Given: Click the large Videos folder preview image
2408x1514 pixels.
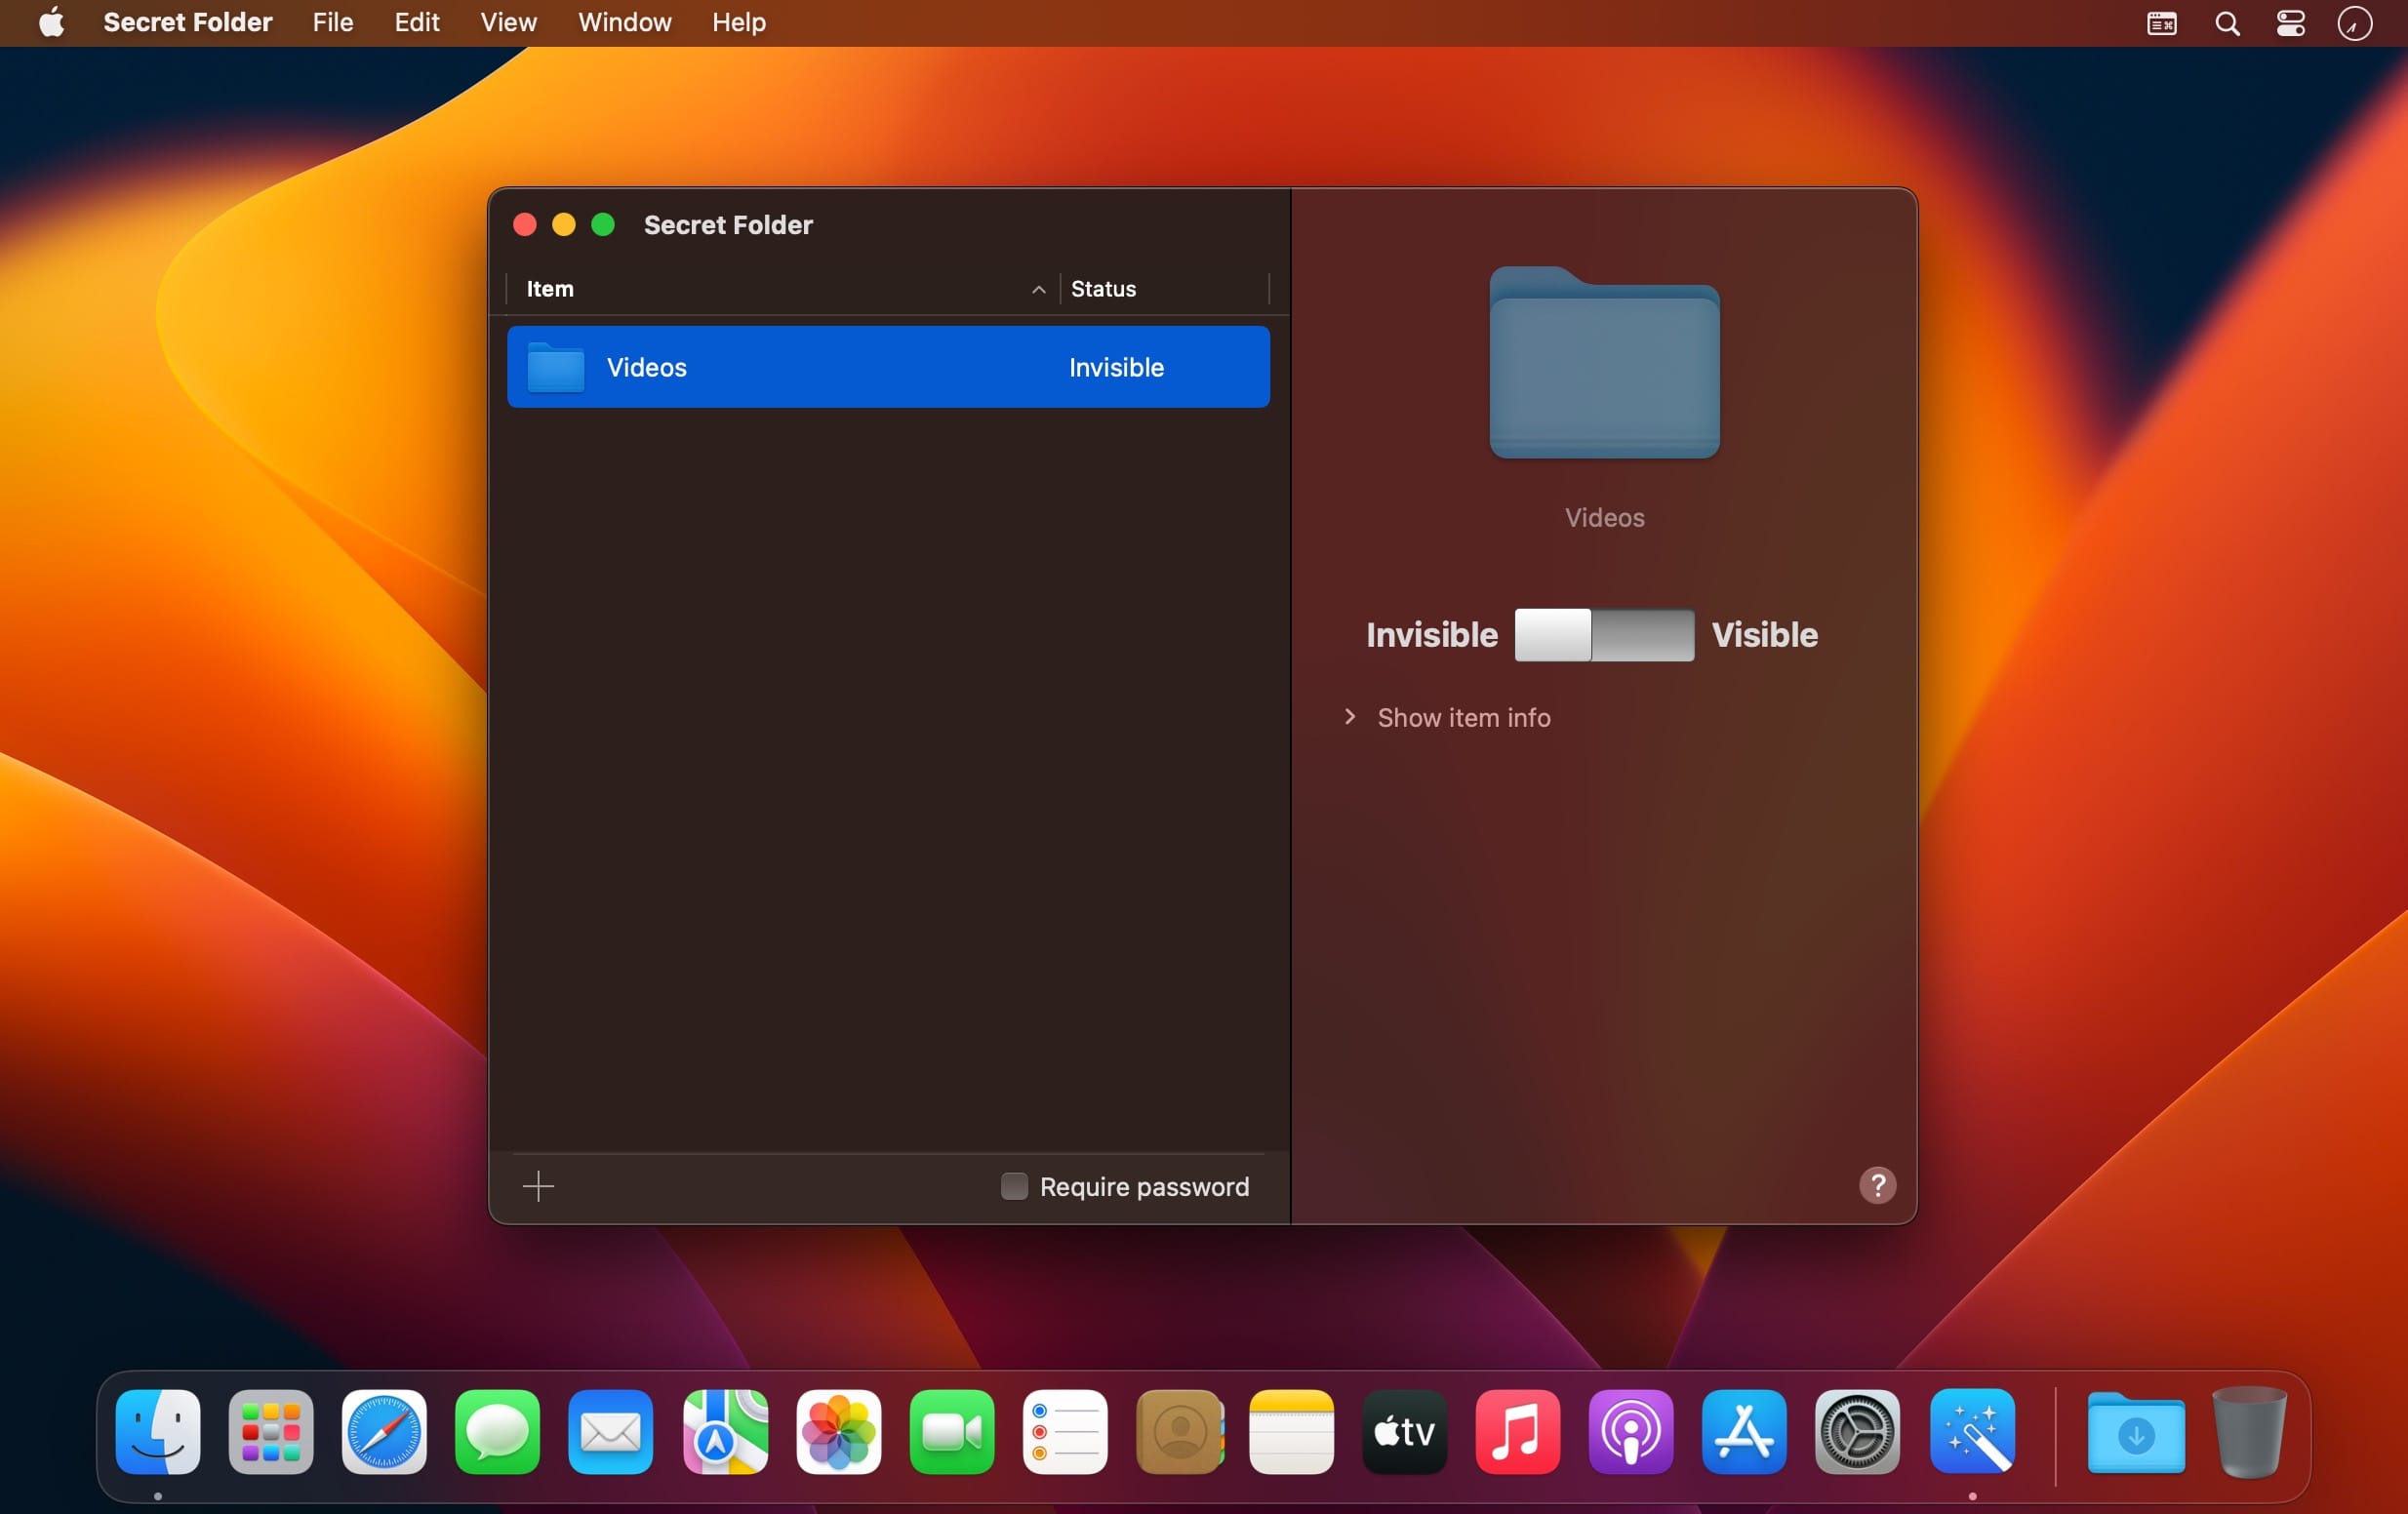Looking at the screenshot, I should click(1604, 363).
